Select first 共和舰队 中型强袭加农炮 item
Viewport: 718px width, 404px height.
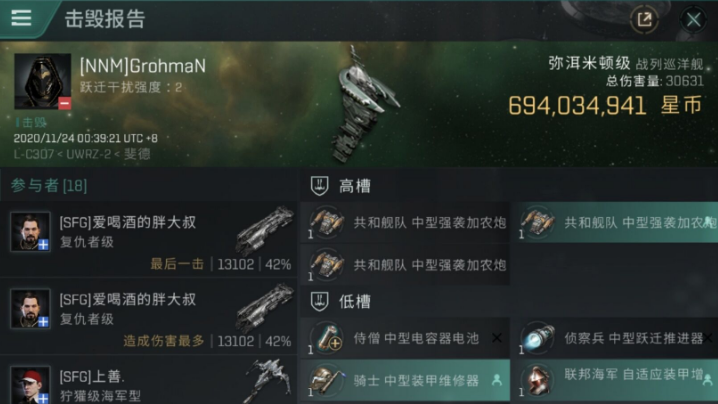click(x=405, y=223)
